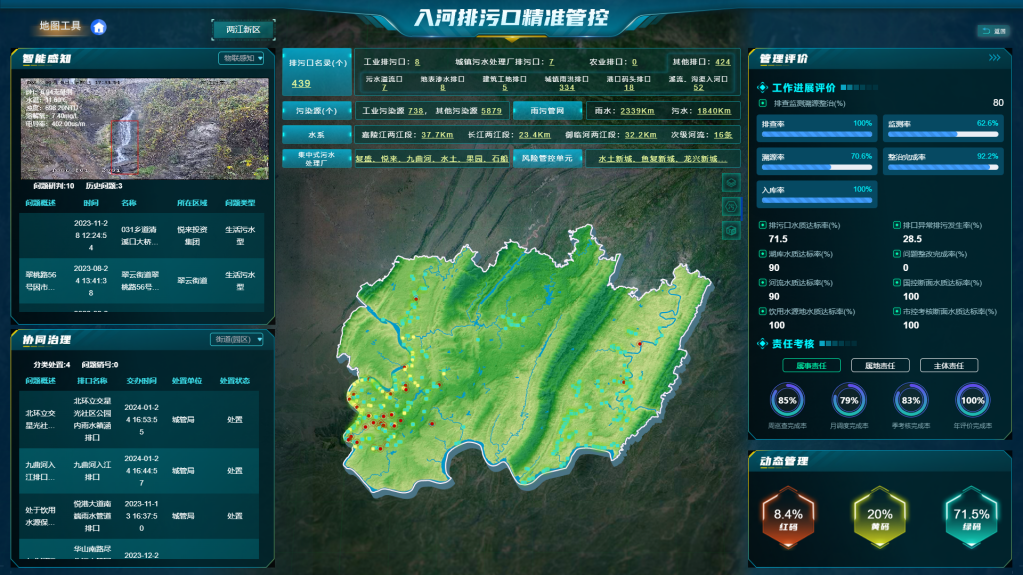1023x575 pixels.
Task: Click the bottom 3D box map icon
Action: 731,230
